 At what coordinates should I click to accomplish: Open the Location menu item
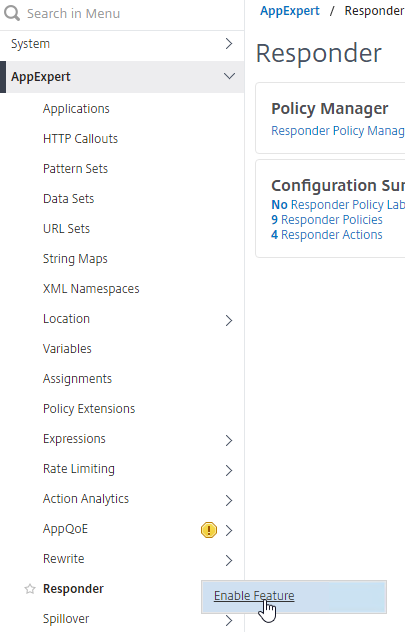pyautogui.click(x=66, y=319)
